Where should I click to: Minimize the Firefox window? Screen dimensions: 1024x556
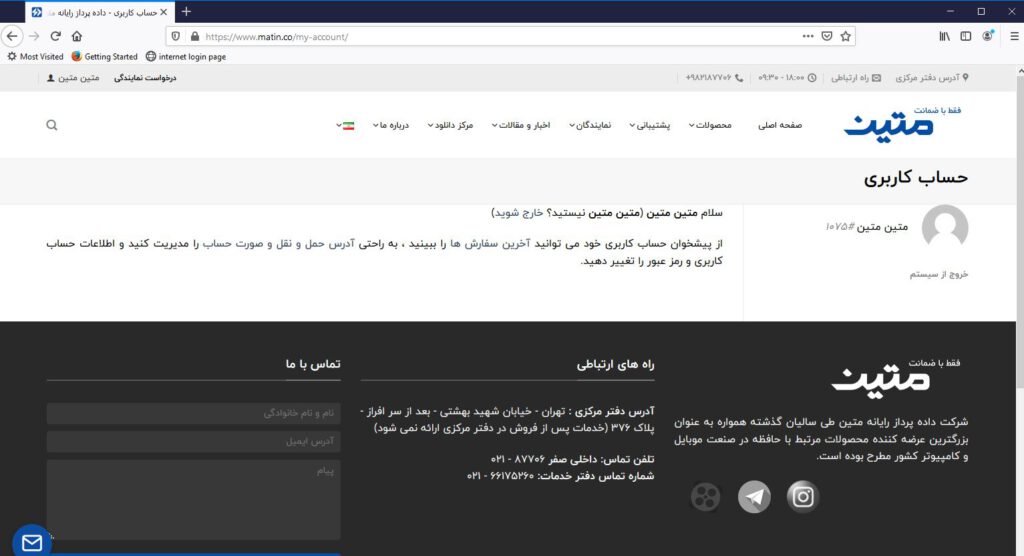950,12
